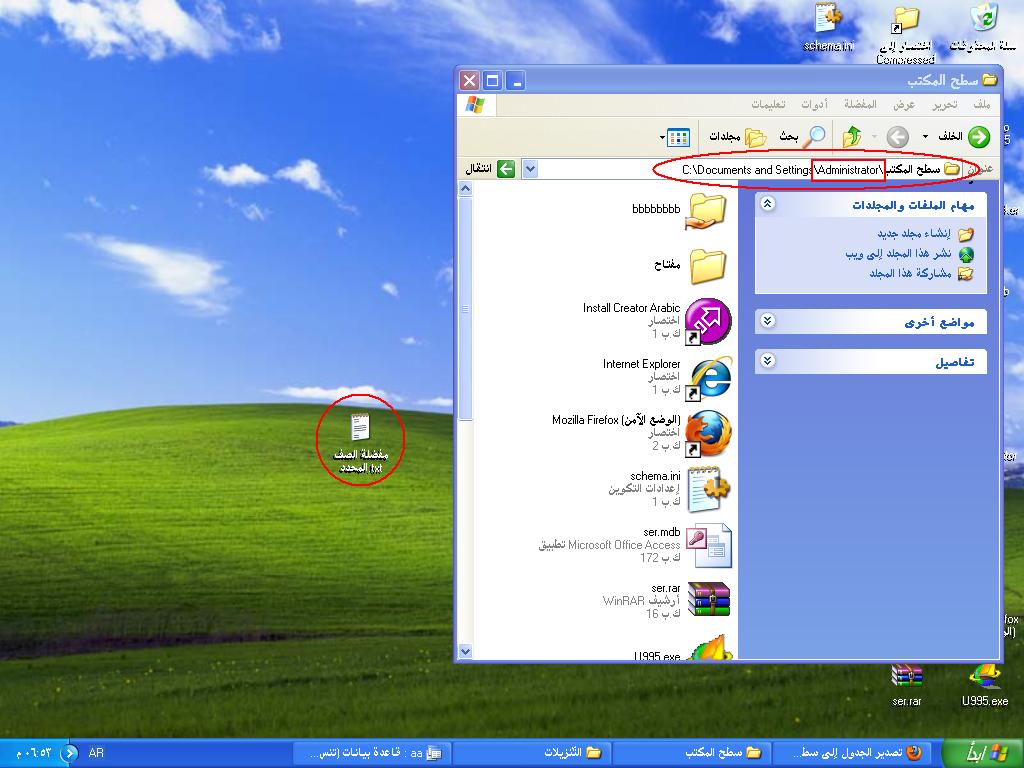Image resolution: width=1024 pixels, height=768 pixels.
Task: Click the green Go arrow button
Action: [x=506, y=169]
